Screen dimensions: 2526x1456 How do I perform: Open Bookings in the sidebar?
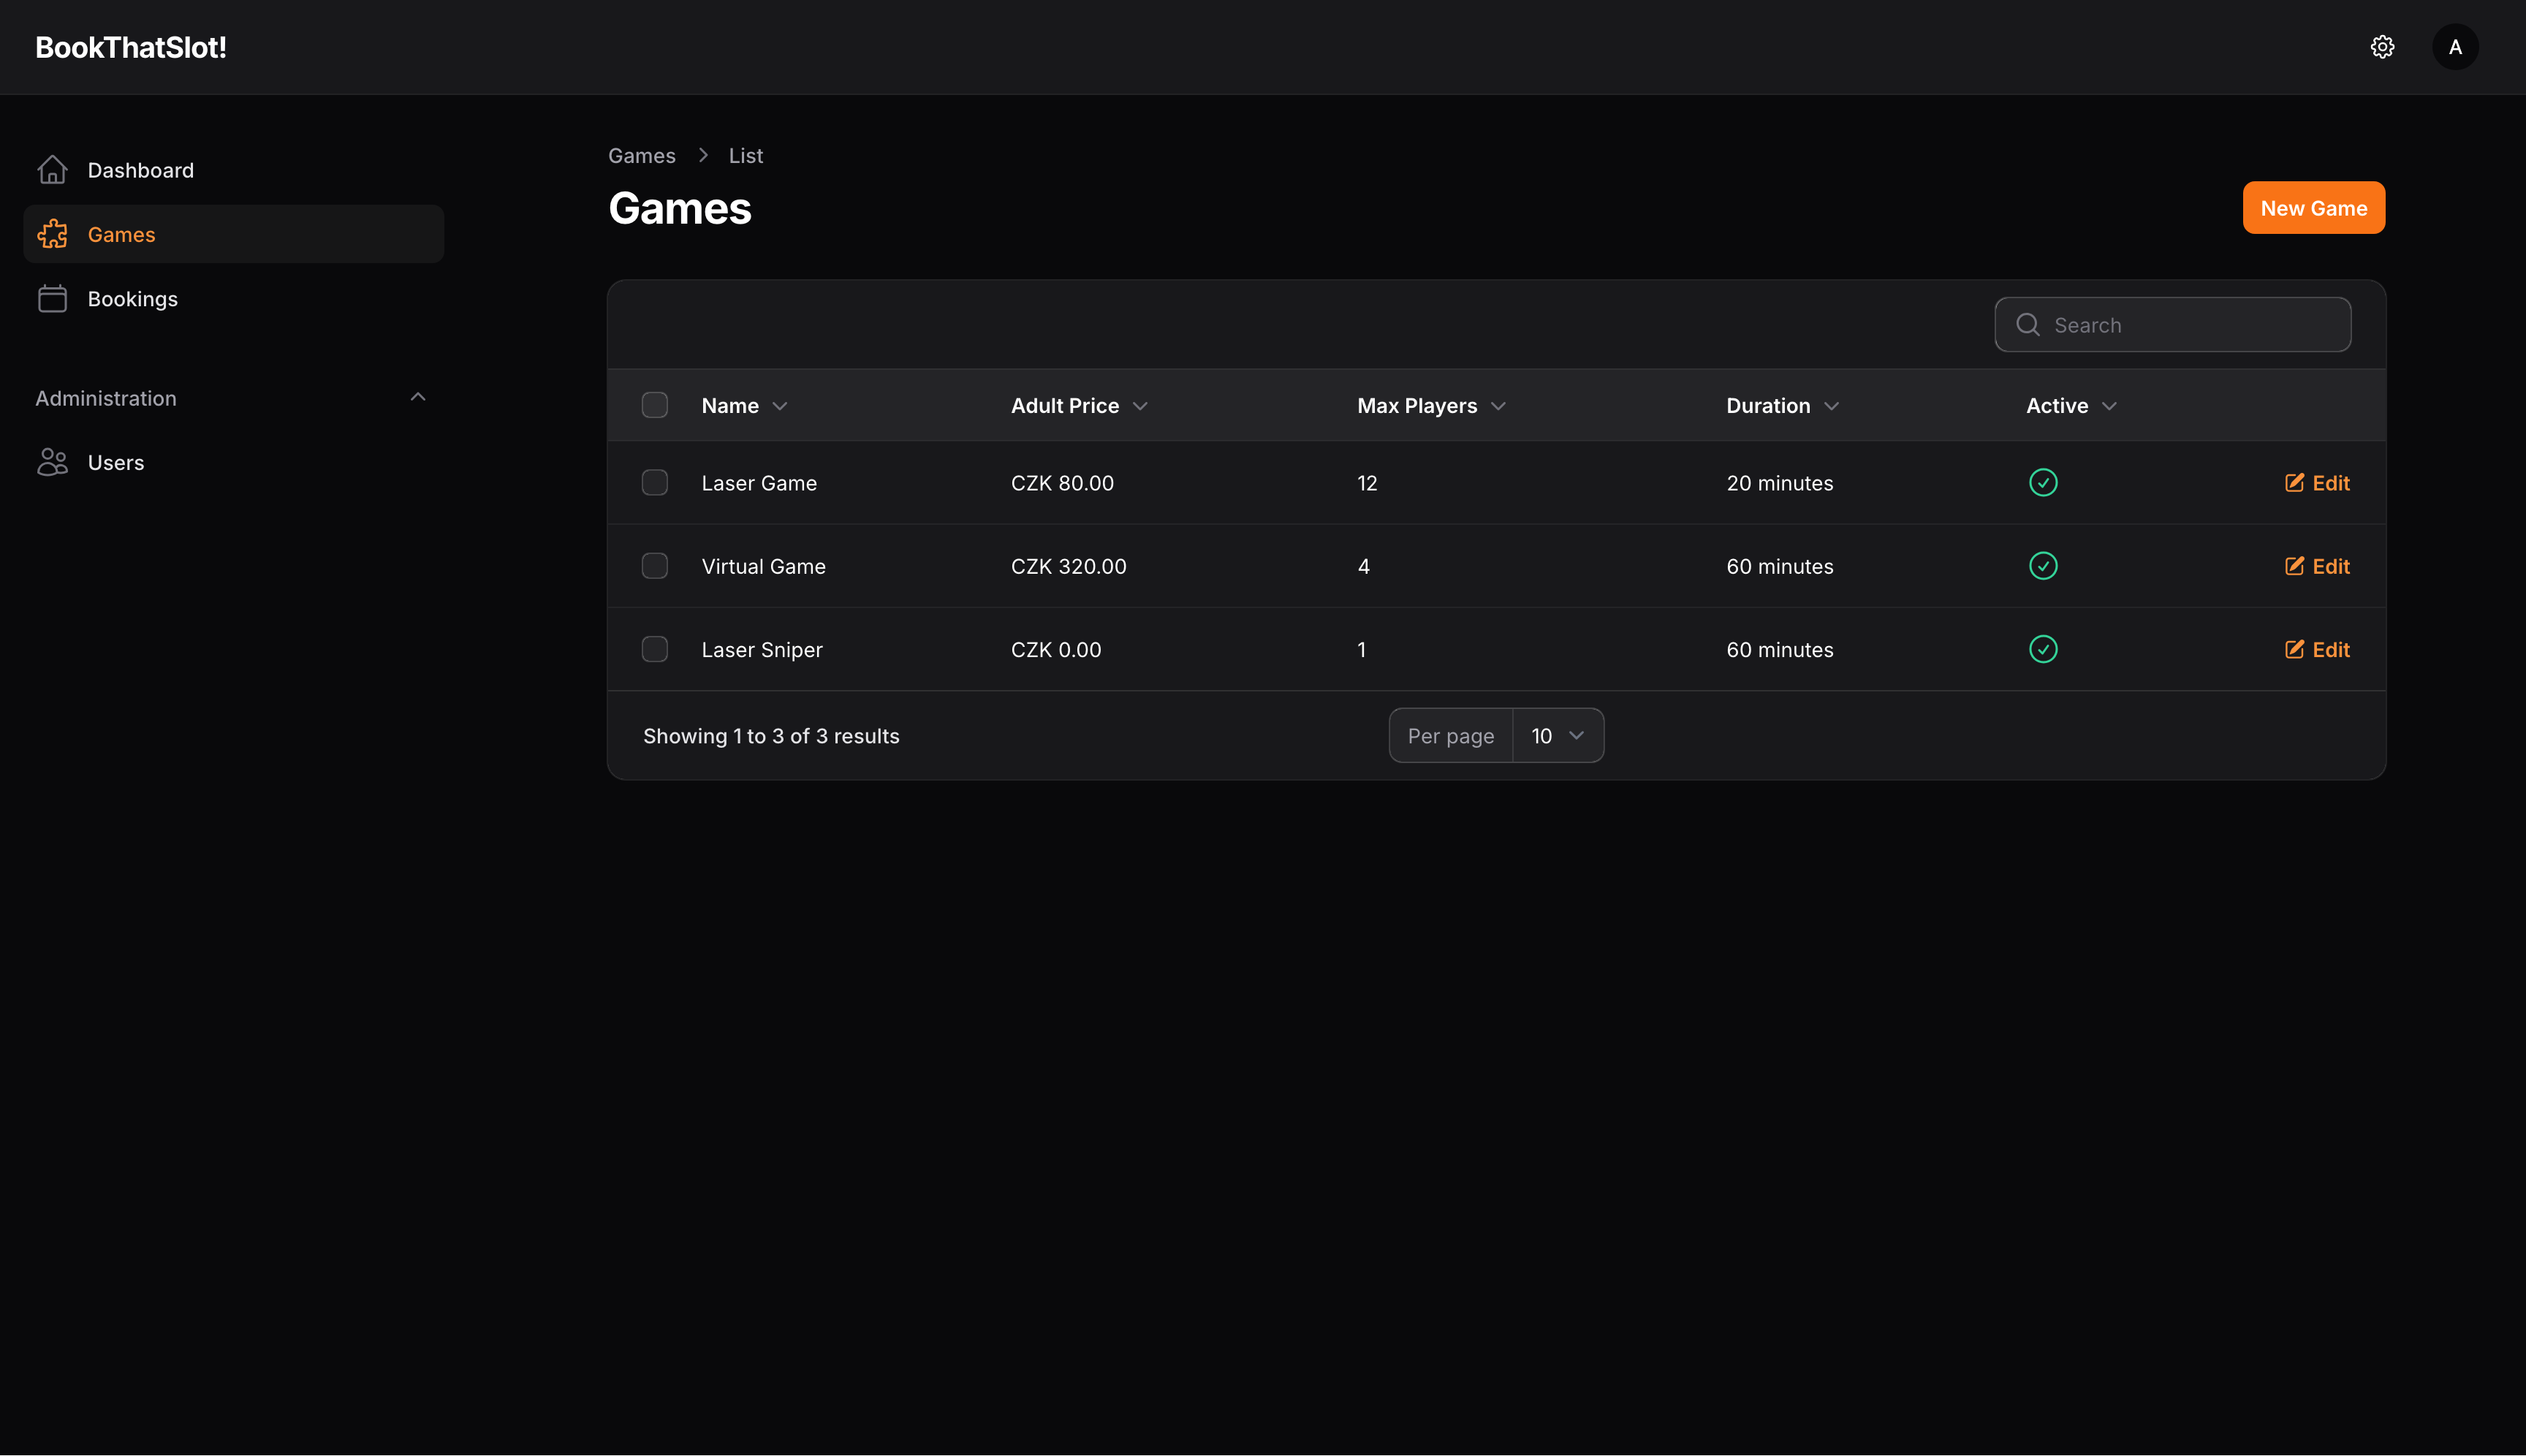(x=132, y=298)
